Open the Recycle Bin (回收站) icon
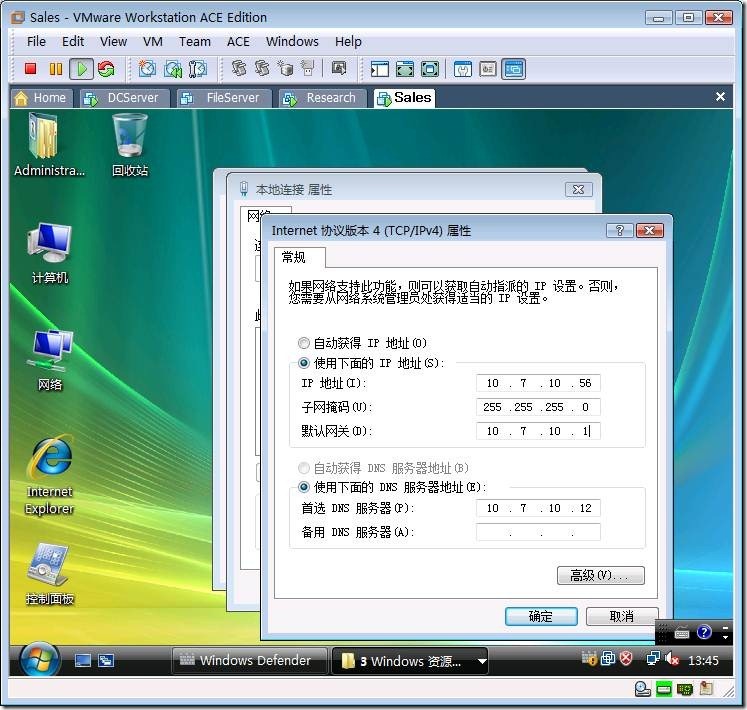This screenshot has width=747, height=710. click(130, 145)
